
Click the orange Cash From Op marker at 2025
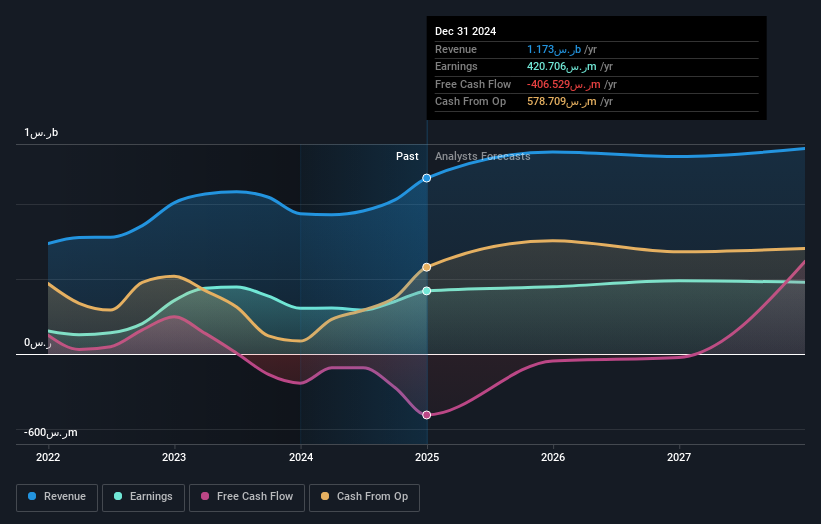coord(427,267)
